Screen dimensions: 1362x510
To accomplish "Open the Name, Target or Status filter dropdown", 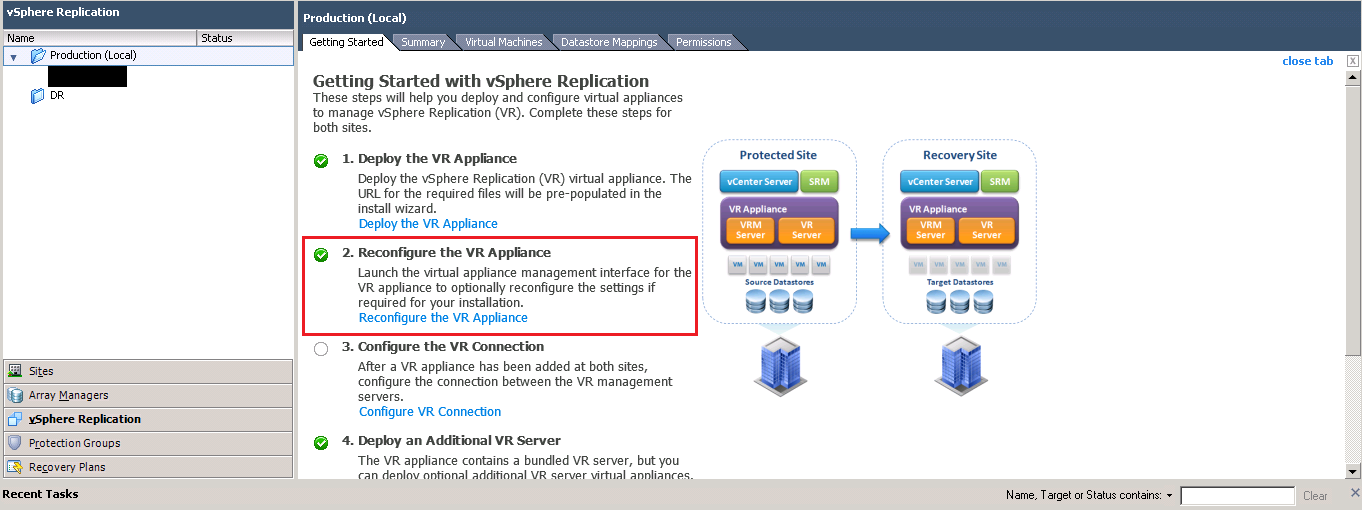I will pos(1169,496).
